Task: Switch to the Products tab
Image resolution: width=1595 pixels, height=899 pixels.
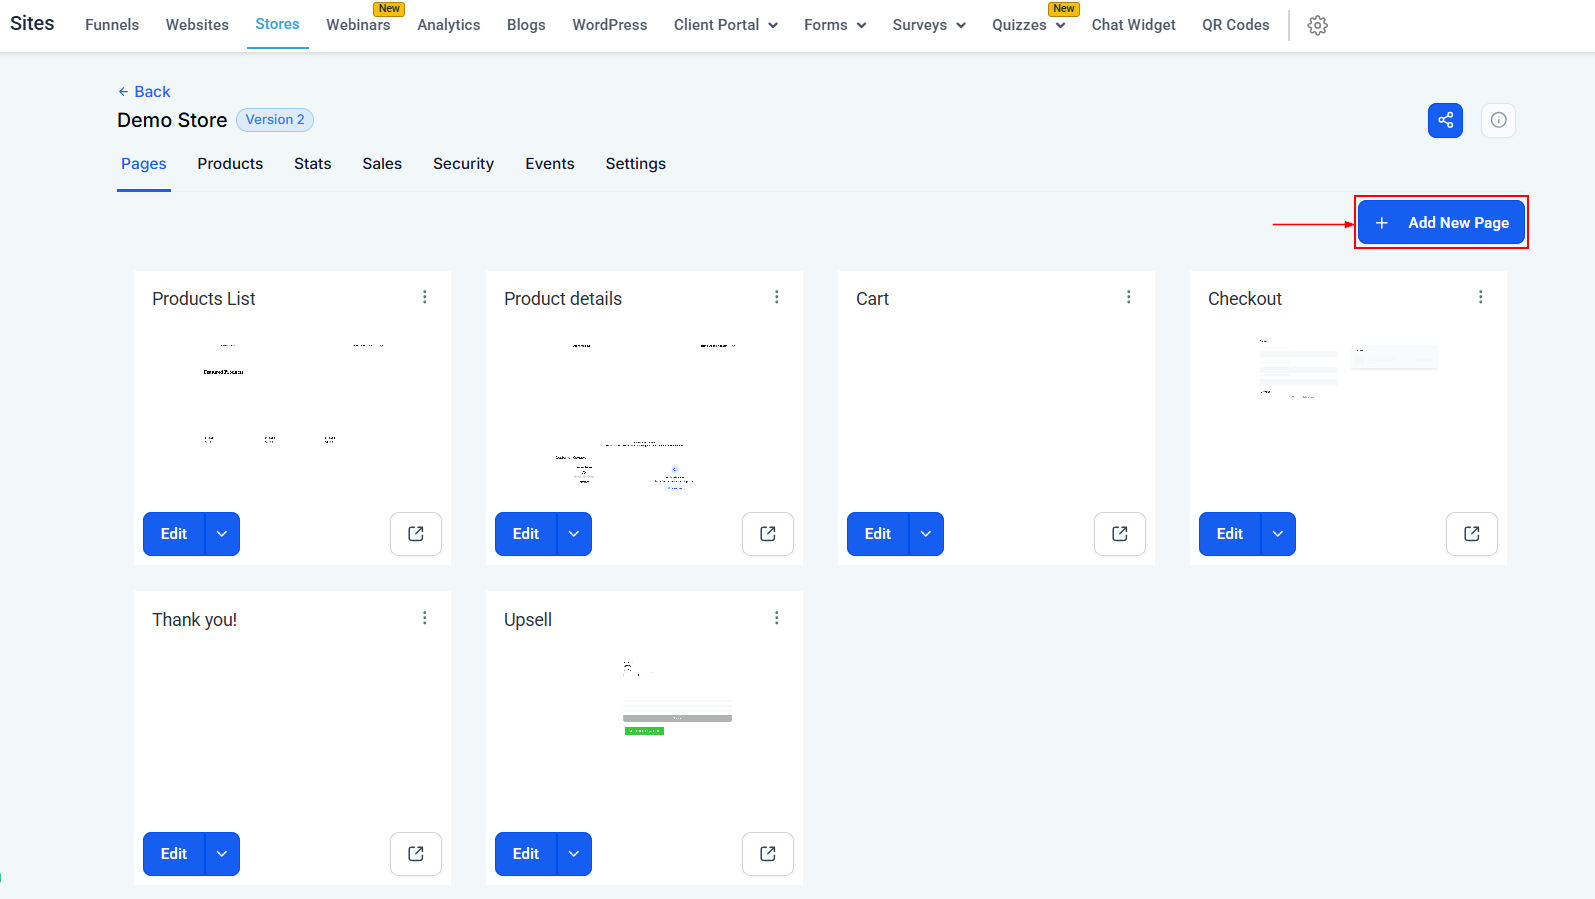Action: coord(230,164)
